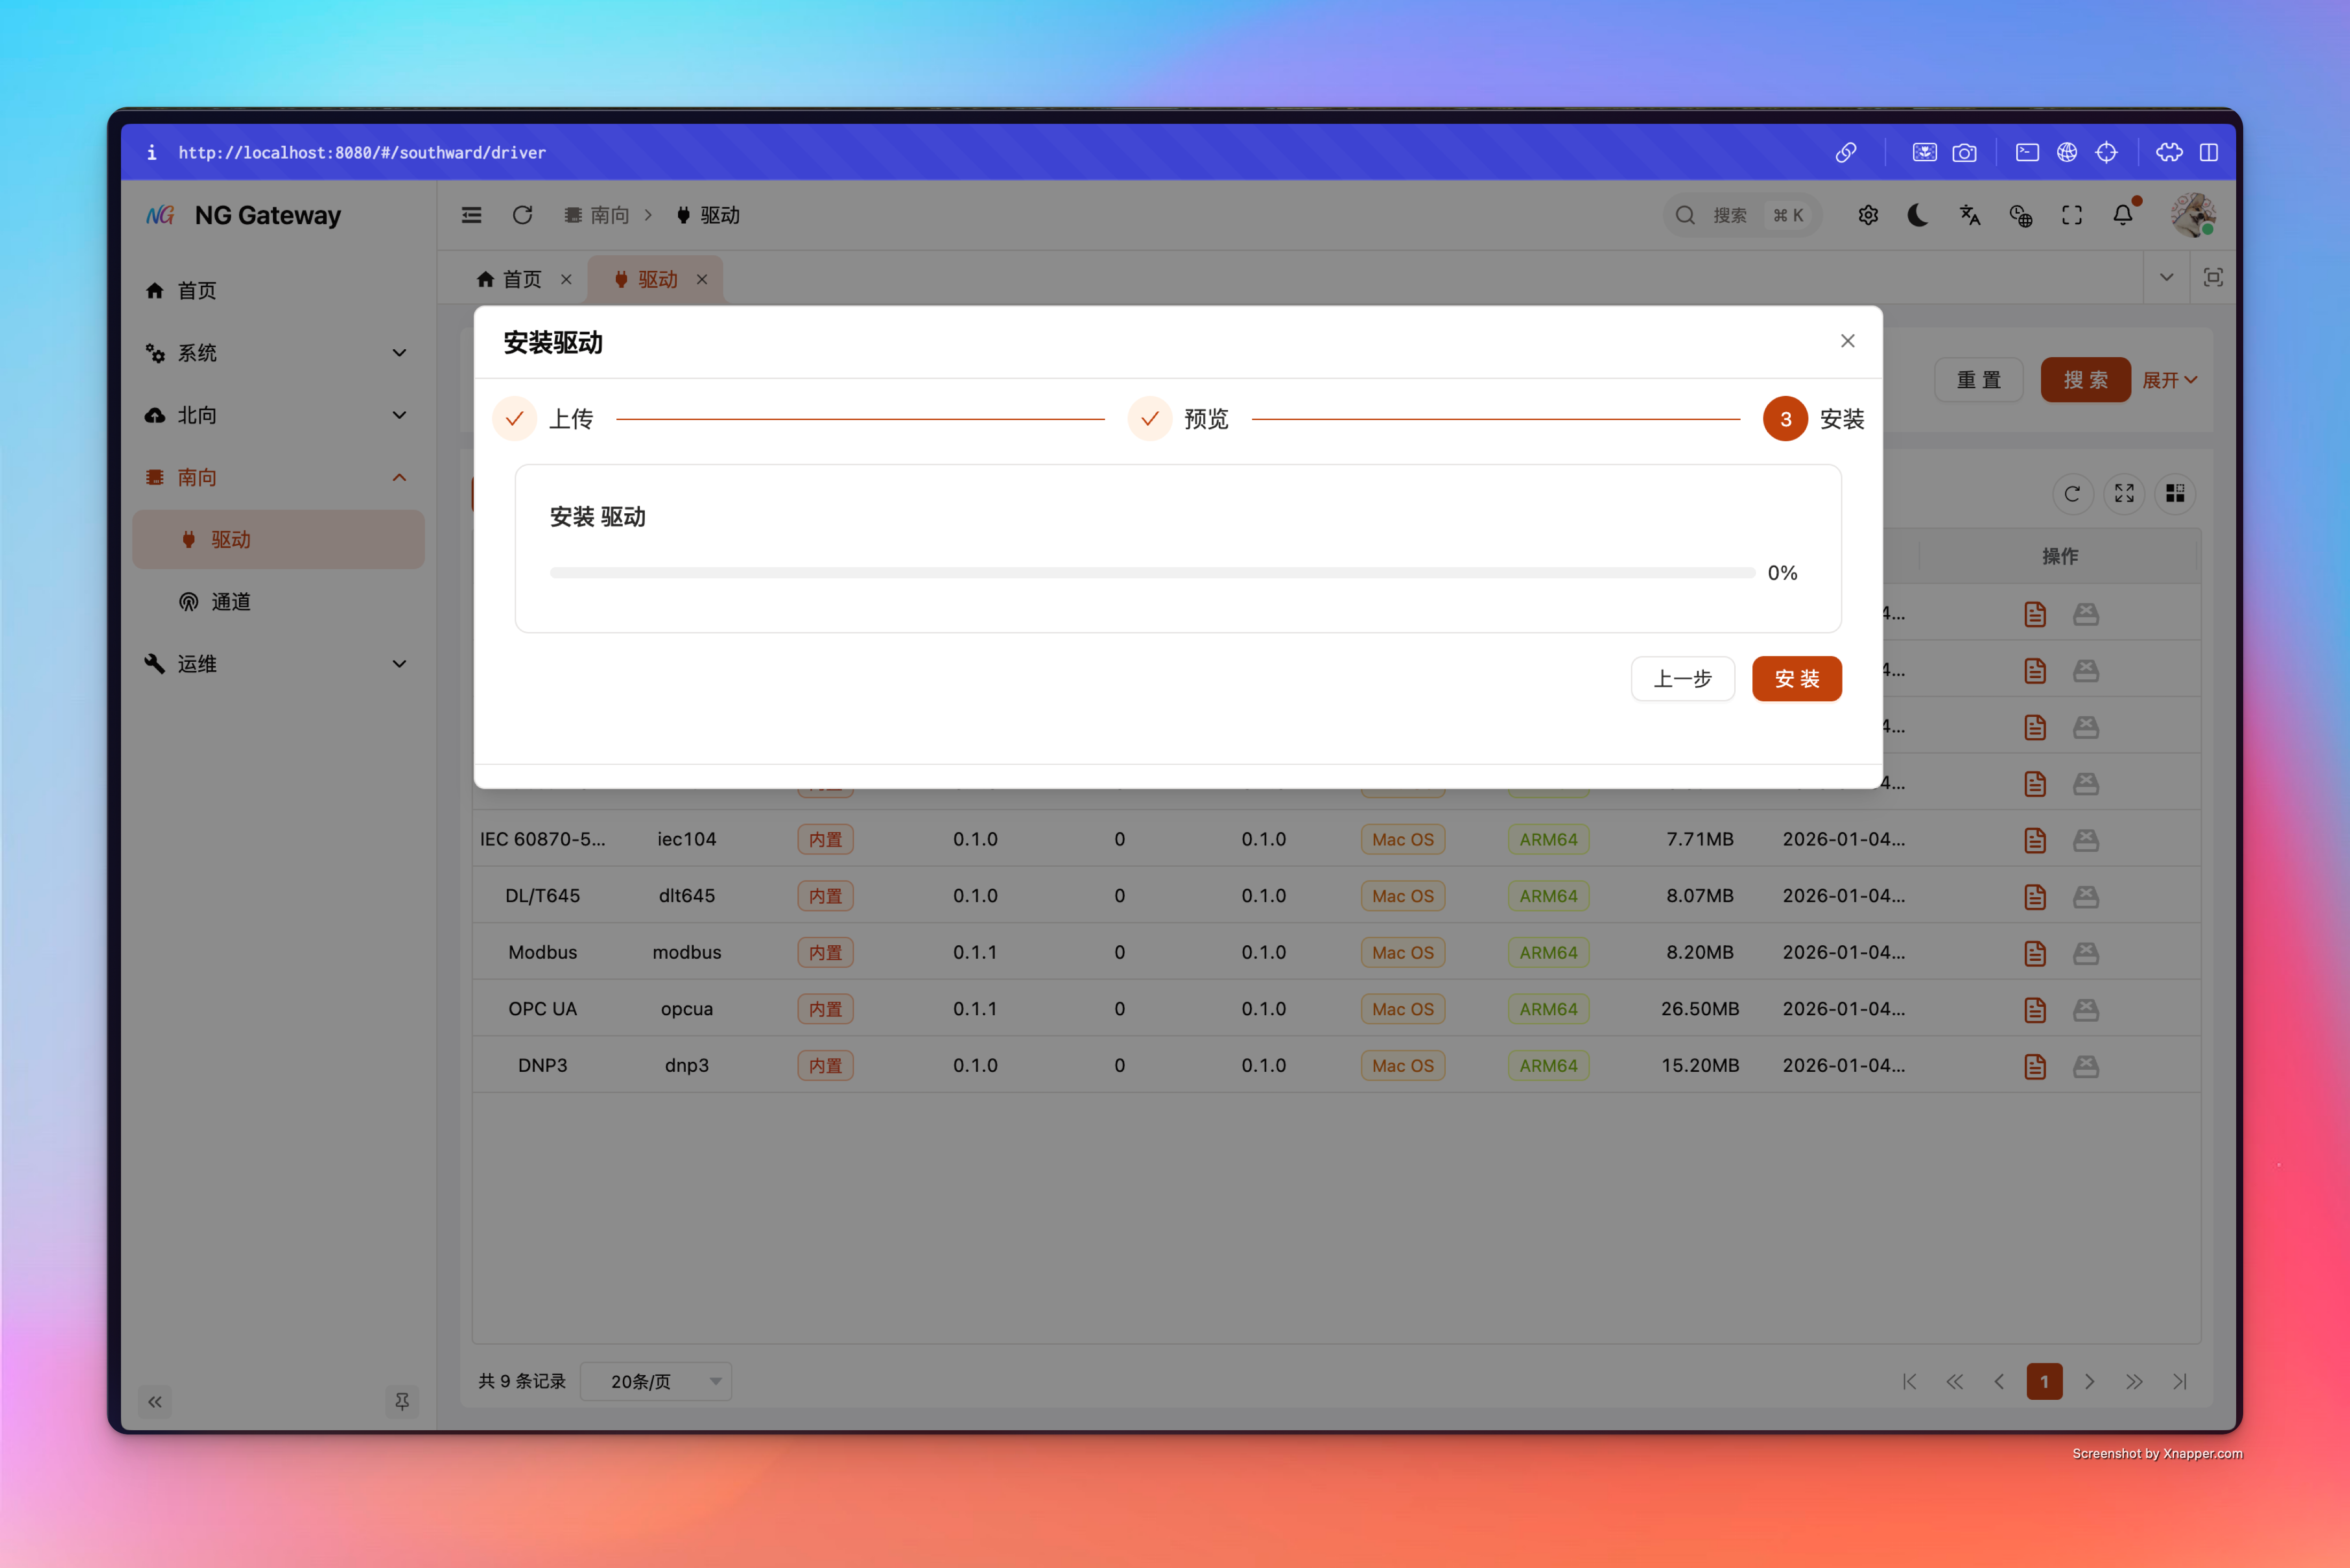Open preferences gear icon in header

(x=1867, y=215)
